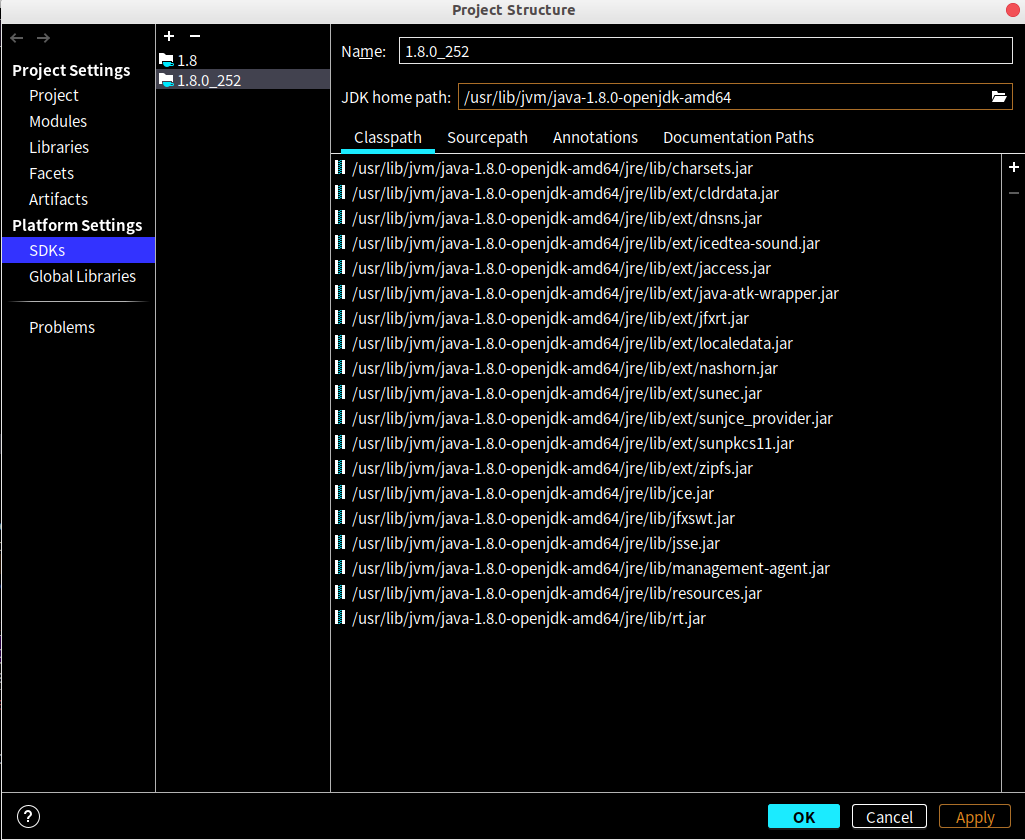The image size is (1025, 840).
Task: Open folder browser for JDK home path
Action: point(999,97)
